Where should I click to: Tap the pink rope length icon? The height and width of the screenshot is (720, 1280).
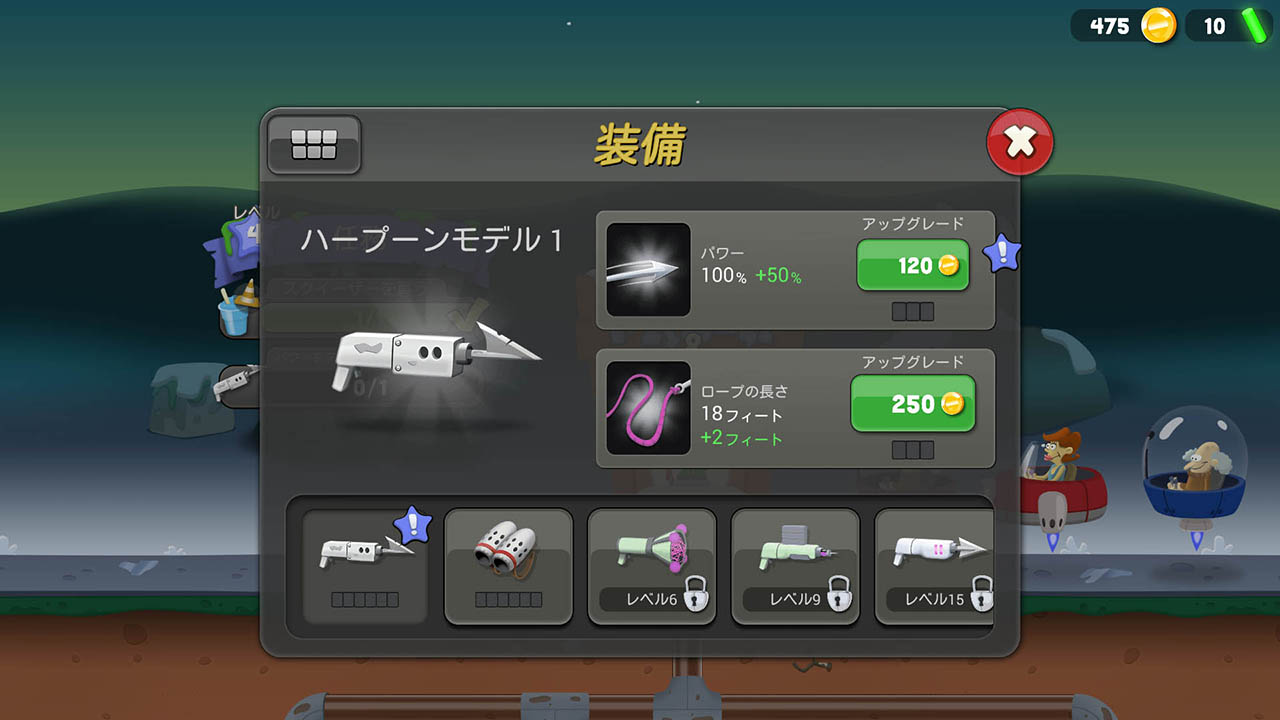[x=648, y=408]
